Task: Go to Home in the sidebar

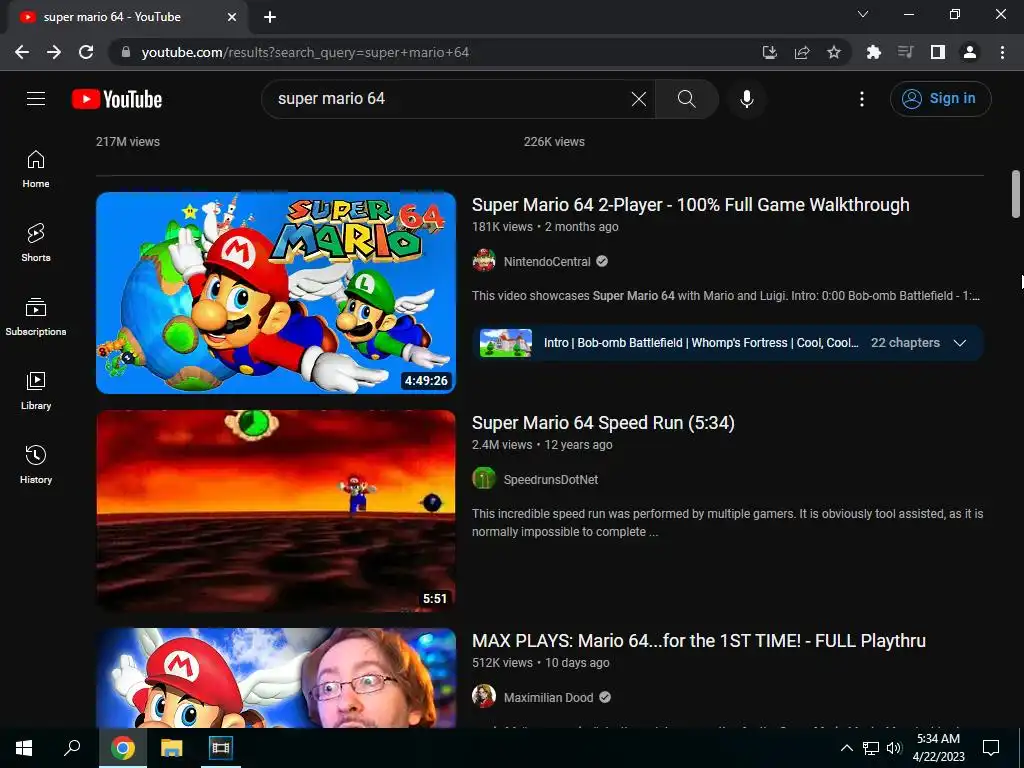Action: click(36, 169)
